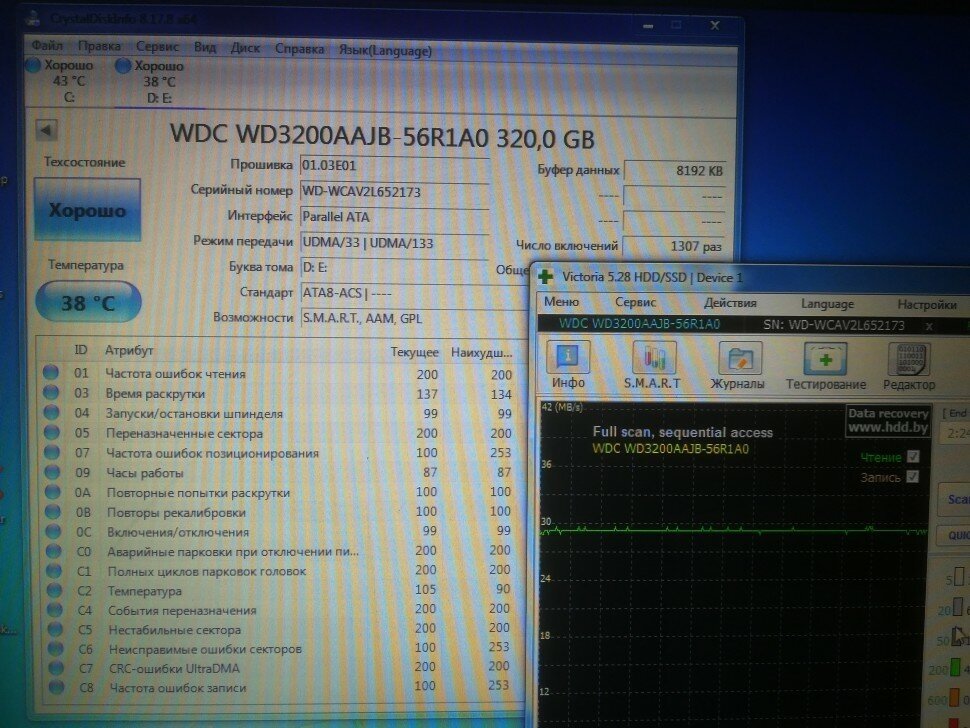
Task: Open Language menu in Victoria
Action: (x=827, y=303)
